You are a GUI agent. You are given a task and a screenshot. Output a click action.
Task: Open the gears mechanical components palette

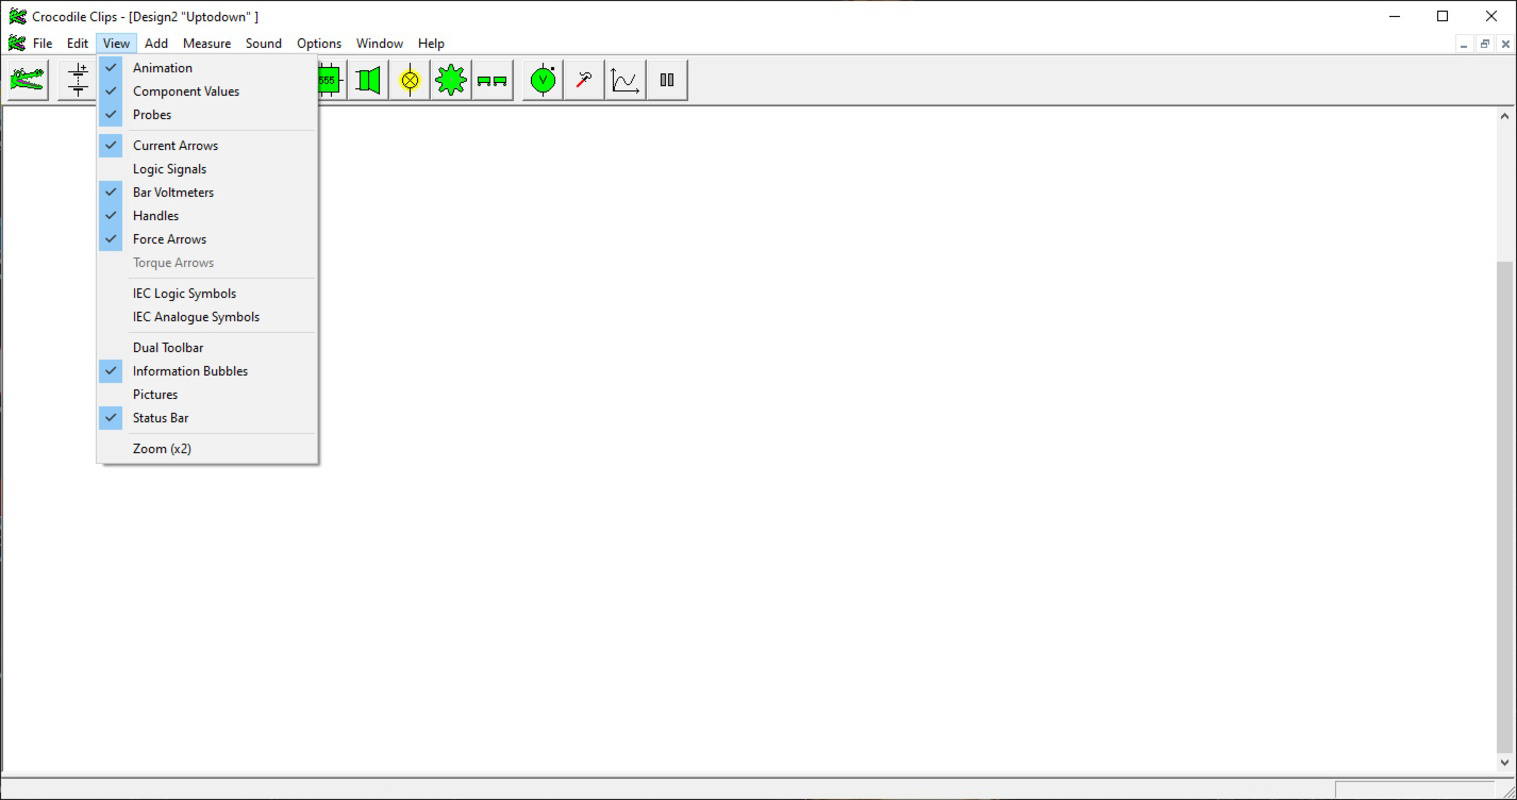[x=450, y=79]
